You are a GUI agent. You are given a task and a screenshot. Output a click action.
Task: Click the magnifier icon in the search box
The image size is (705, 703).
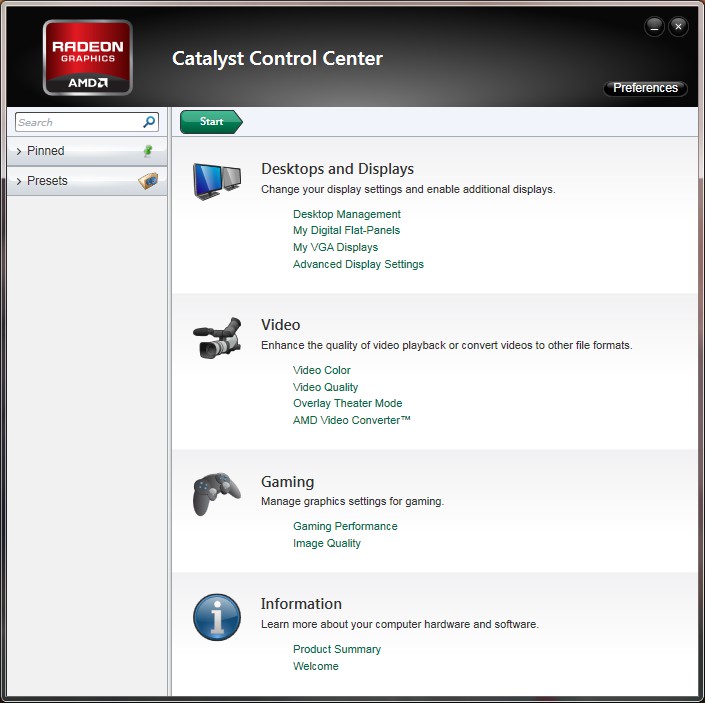[149, 122]
